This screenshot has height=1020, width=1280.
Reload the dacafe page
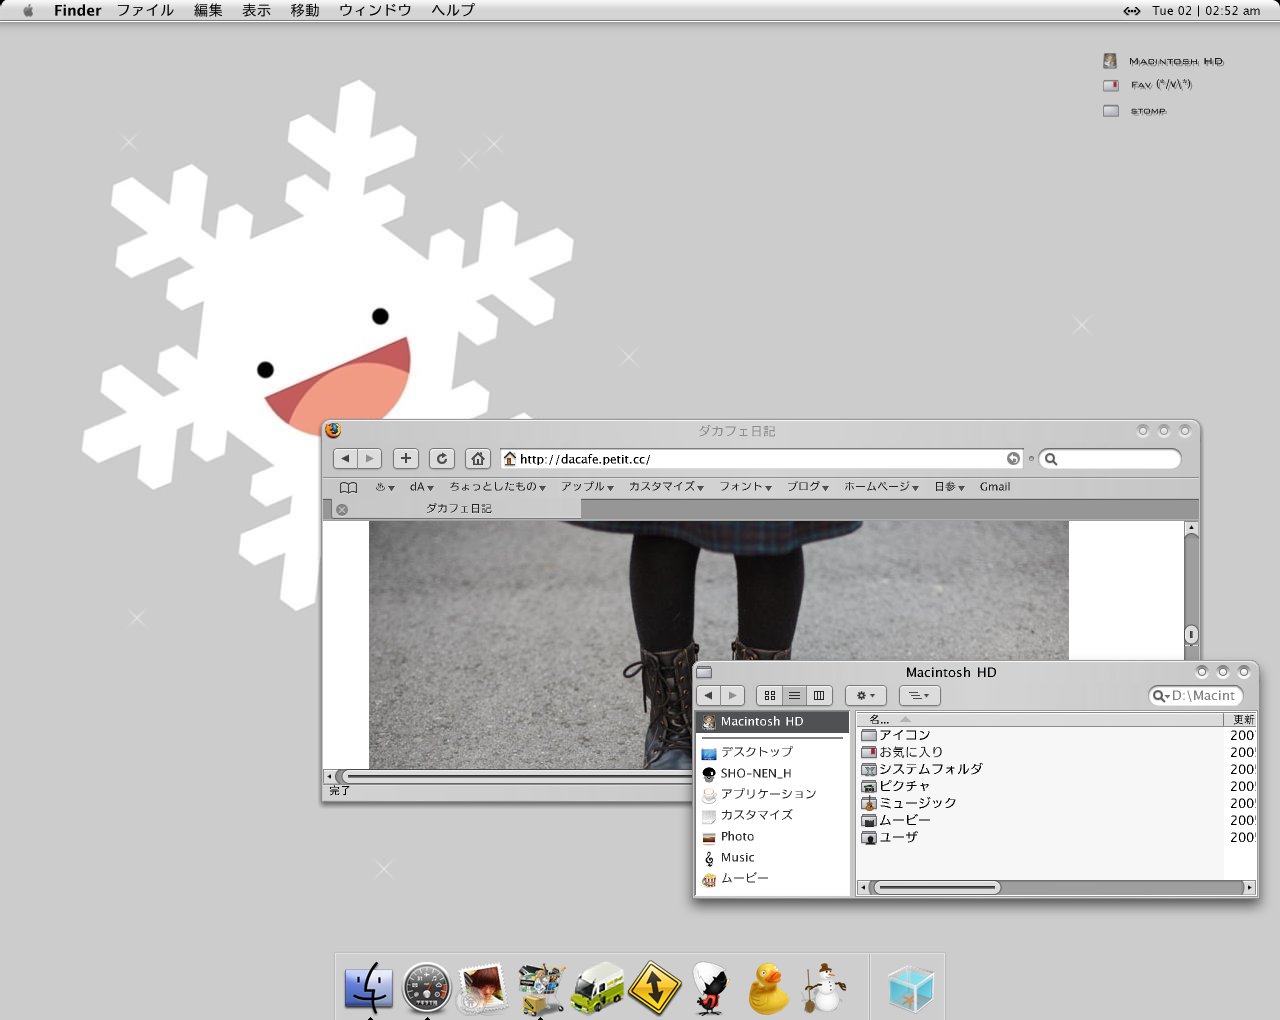pos(442,458)
